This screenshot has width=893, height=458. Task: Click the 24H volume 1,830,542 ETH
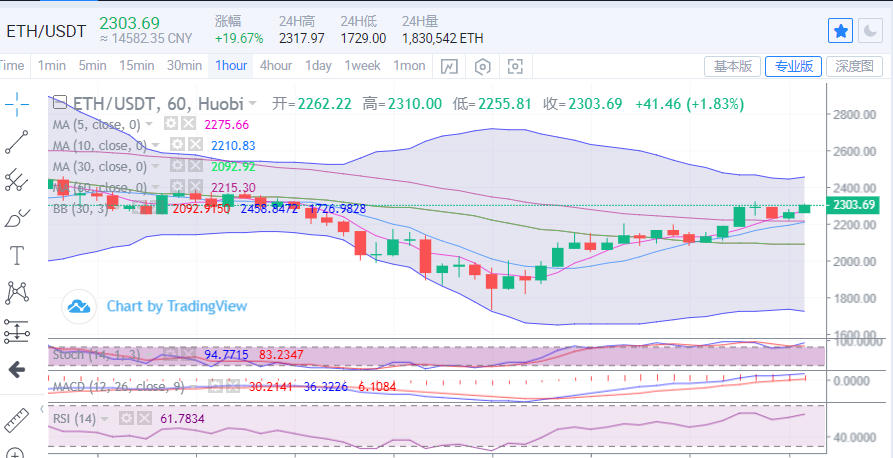tap(443, 39)
